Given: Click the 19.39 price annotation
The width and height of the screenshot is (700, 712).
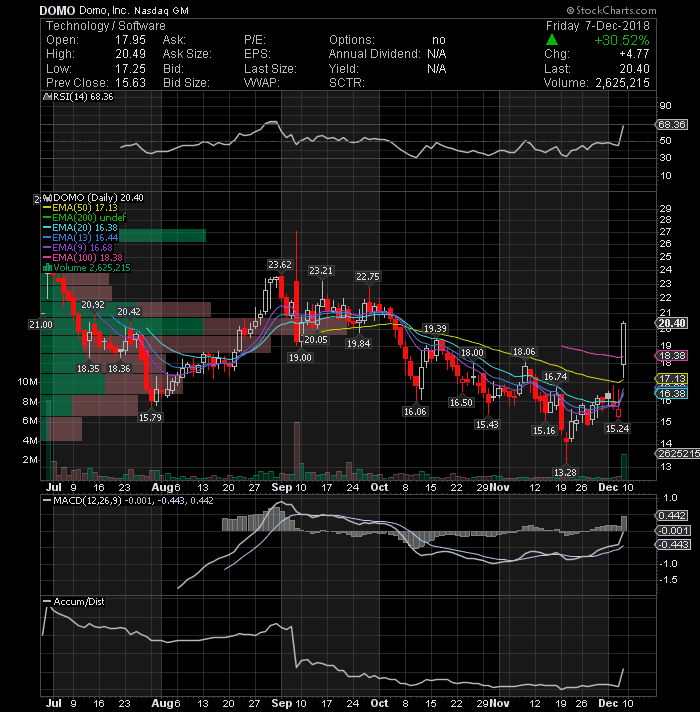Looking at the screenshot, I should (435, 328).
